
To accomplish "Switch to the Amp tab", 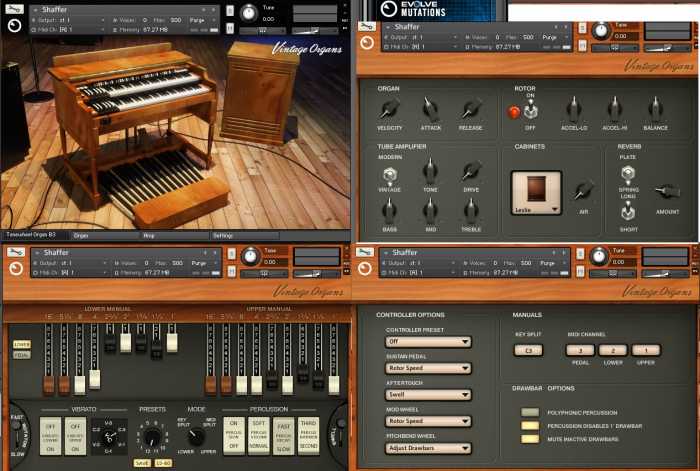I will click(x=174, y=235).
